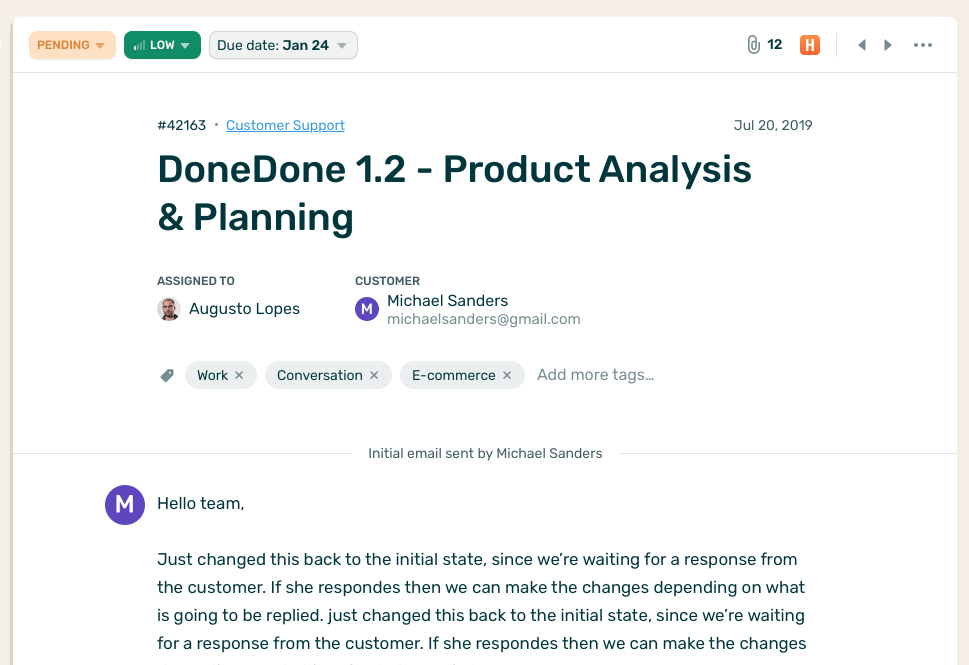The height and width of the screenshot is (665, 969).
Task: Remove the Conversation tag
Action: pos(374,376)
